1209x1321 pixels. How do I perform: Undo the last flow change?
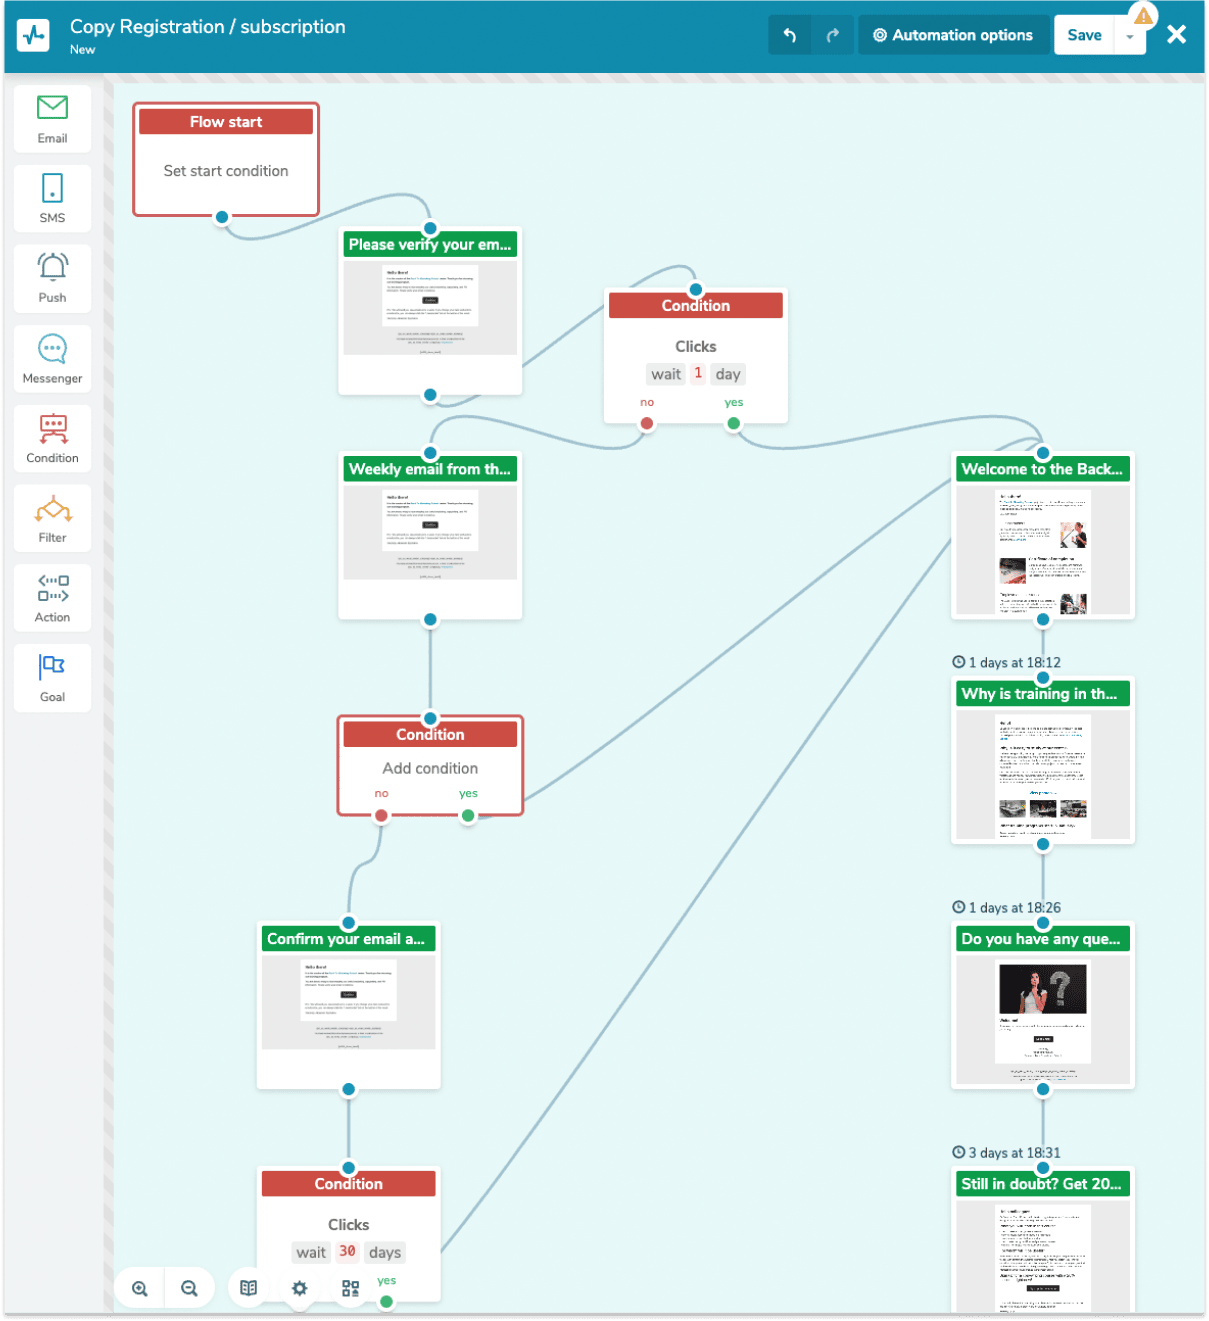point(790,34)
